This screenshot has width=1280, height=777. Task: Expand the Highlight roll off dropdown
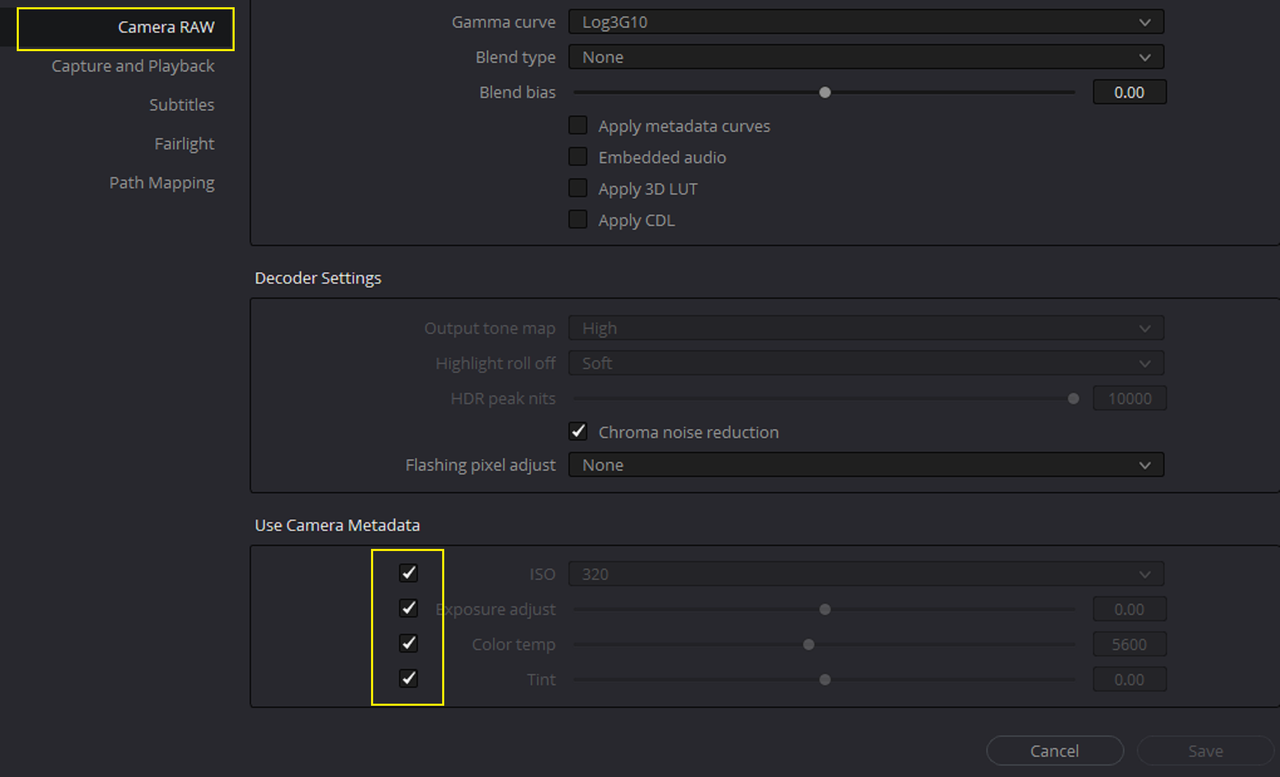coord(866,363)
